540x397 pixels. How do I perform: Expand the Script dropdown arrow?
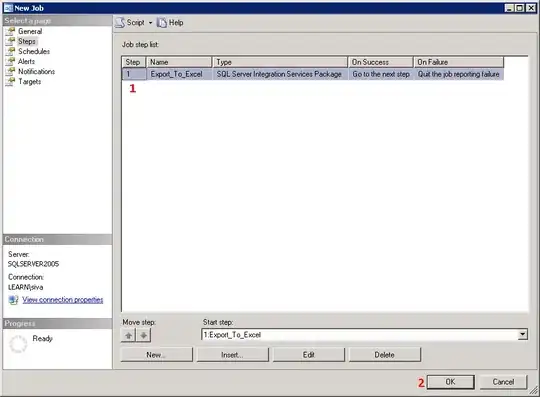150,23
